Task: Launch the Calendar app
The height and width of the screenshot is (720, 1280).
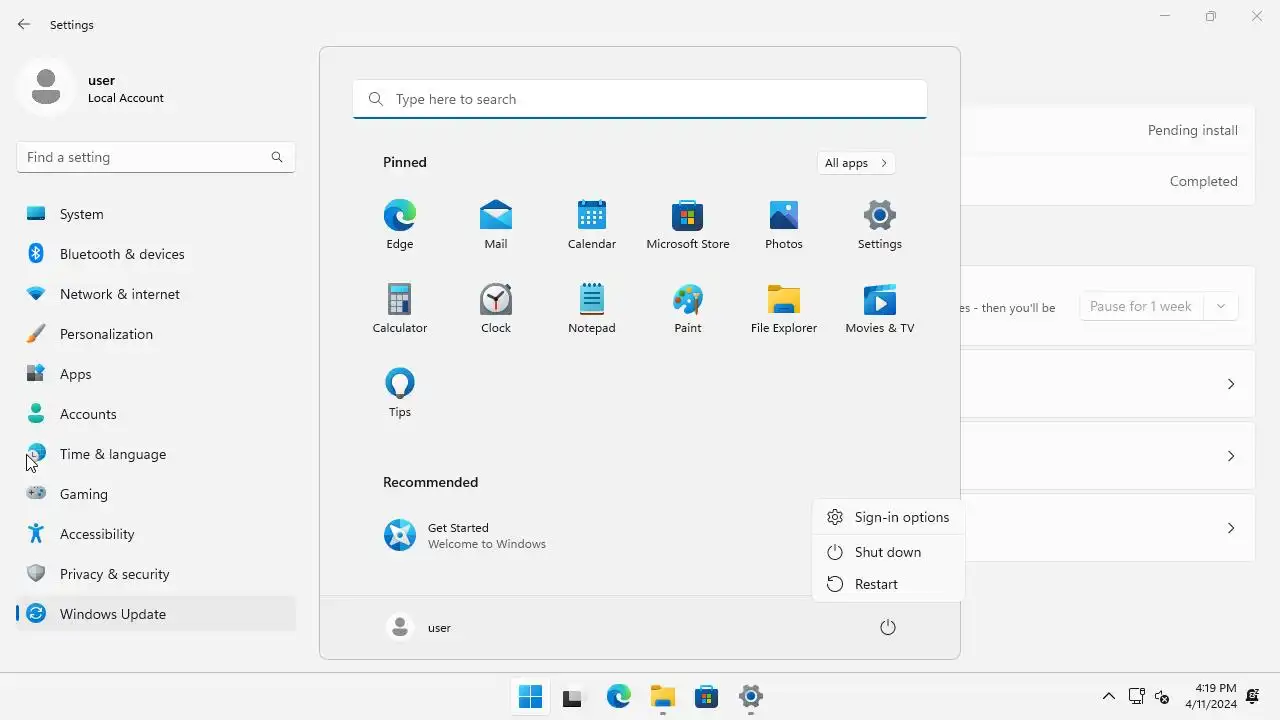Action: pyautogui.click(x=592, y=225)
